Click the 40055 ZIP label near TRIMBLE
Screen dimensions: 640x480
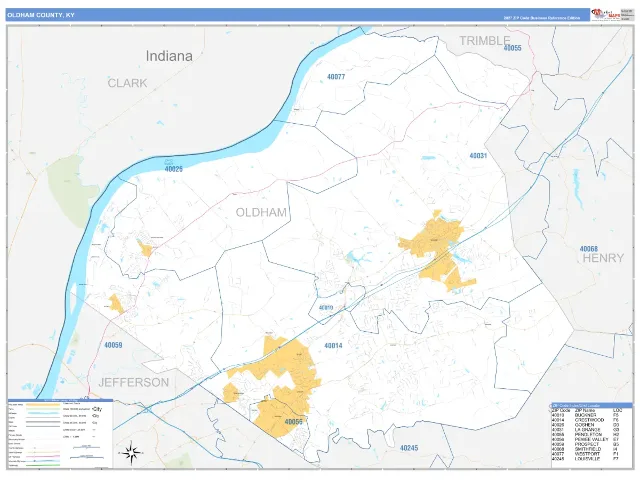point(513,48)
